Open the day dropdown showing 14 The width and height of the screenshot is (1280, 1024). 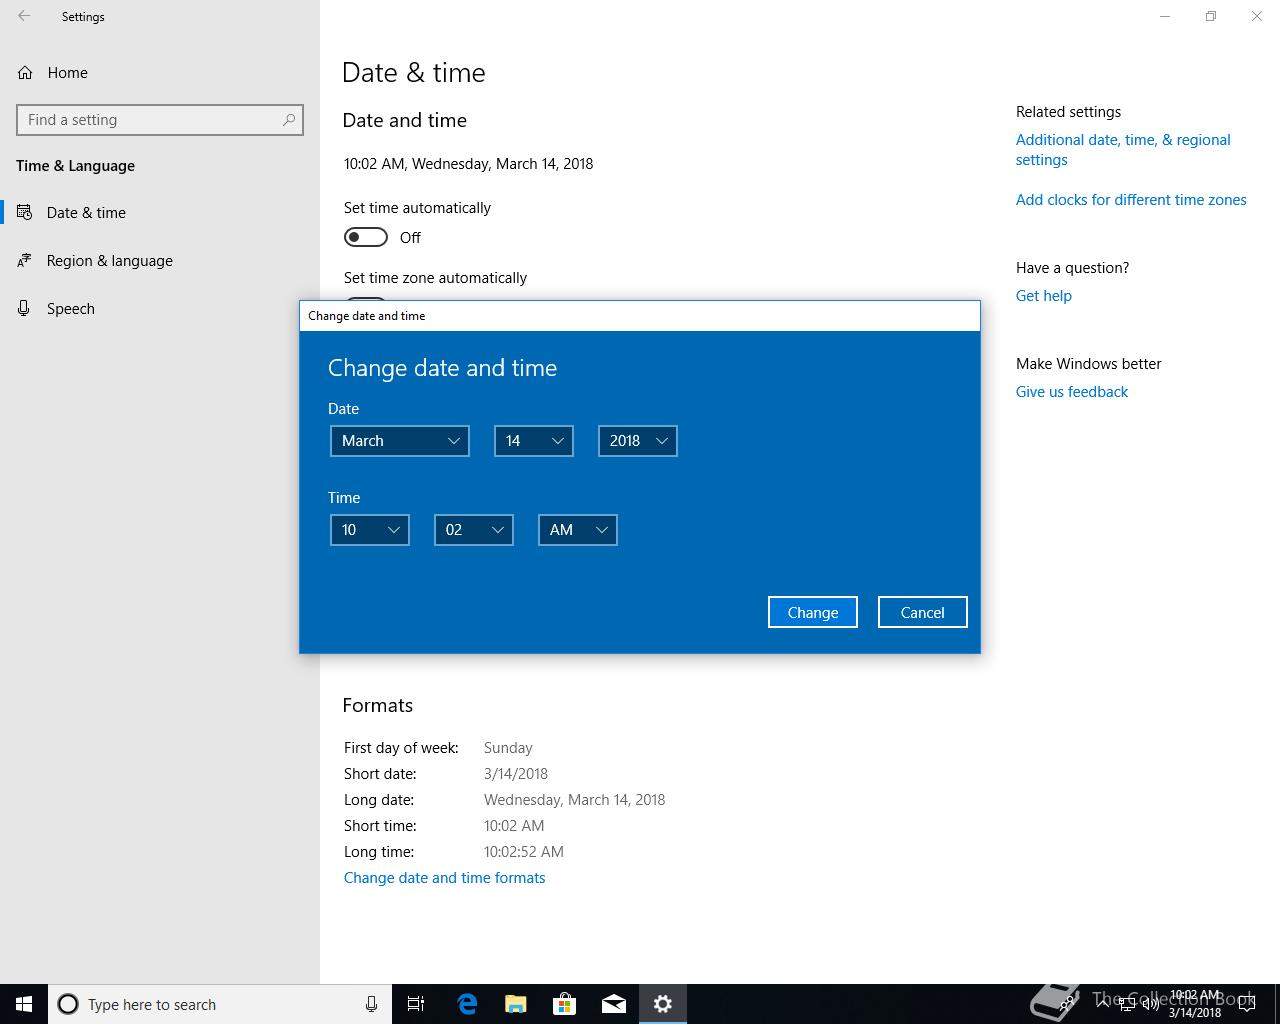pyautogui.click(x=533, y=441)
